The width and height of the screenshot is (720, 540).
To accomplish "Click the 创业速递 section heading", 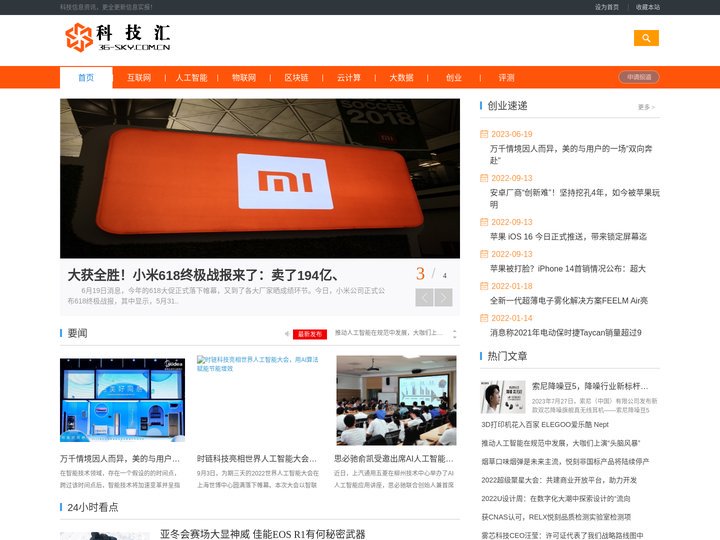I will point(507,106).
